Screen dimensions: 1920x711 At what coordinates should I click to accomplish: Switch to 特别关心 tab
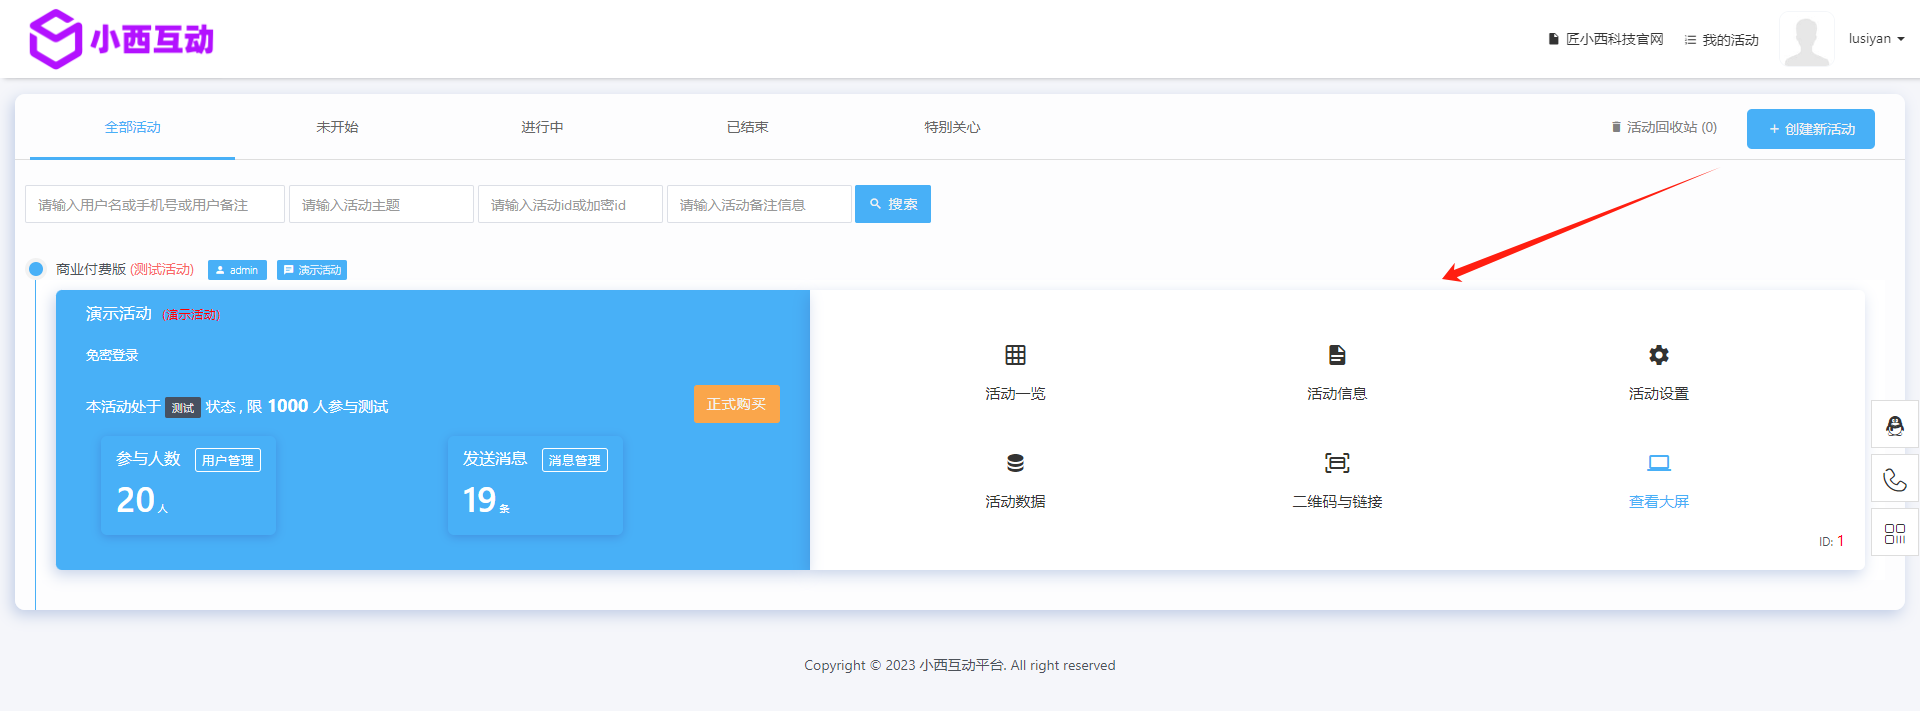coord(952,127)
